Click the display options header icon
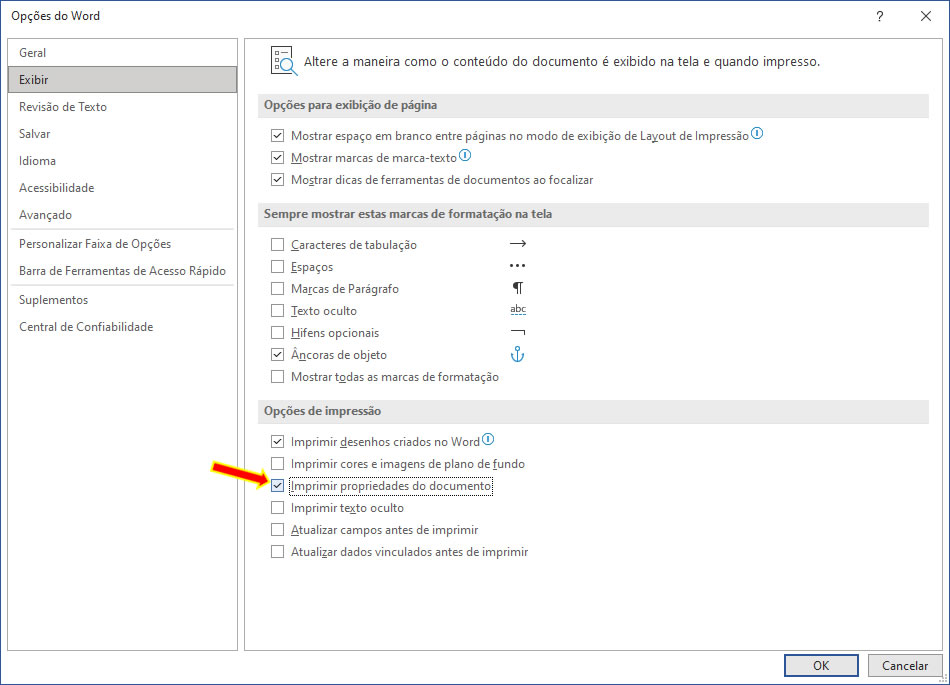Viewport: 950px width, 685px height. click(284, 61)
